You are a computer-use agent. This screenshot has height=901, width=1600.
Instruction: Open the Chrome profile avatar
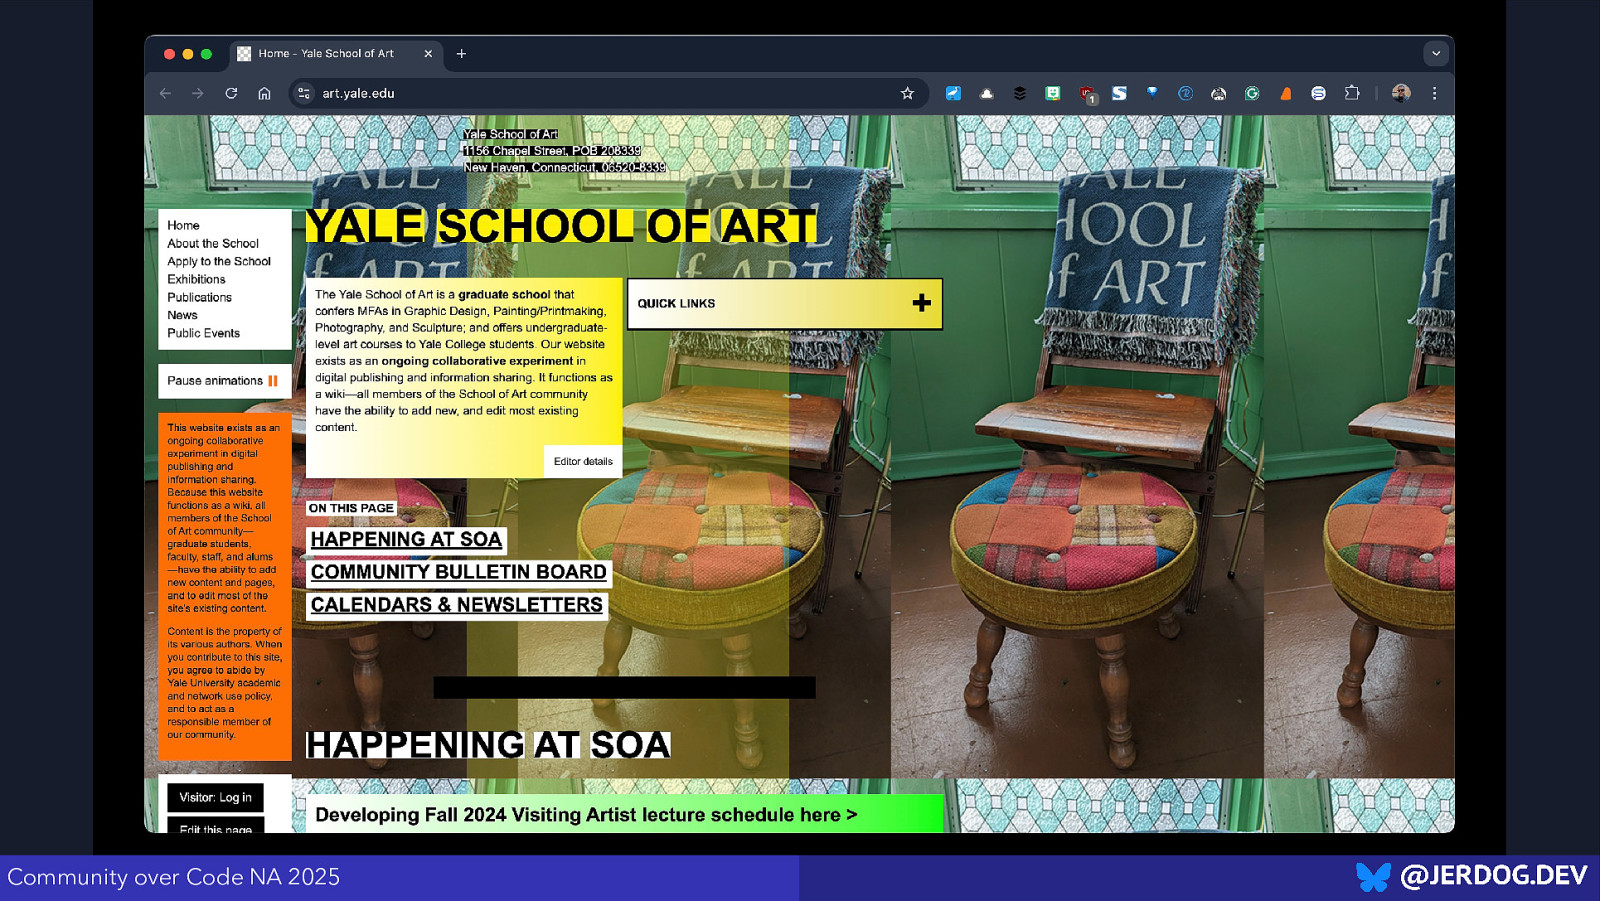[x=1401, y=93]
